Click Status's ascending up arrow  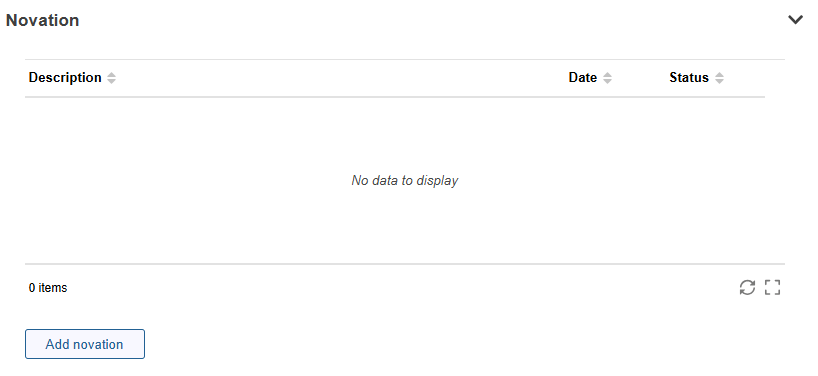(x=719, y=75)
